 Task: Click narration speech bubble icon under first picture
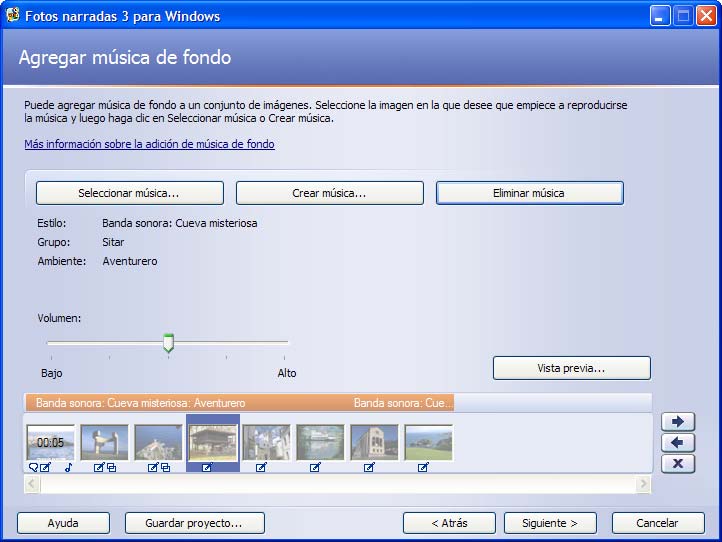click(x=34, y=467)
